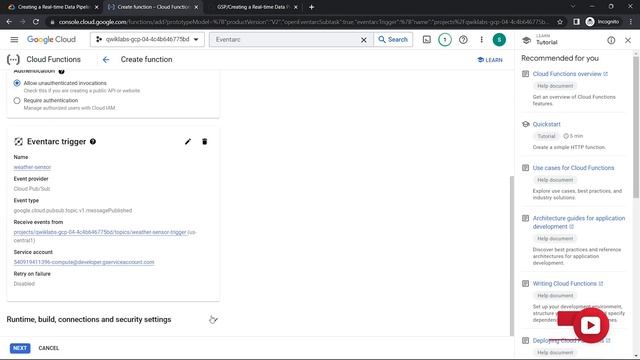
Task: Open a new browser tab
Action: click(311, 7)
